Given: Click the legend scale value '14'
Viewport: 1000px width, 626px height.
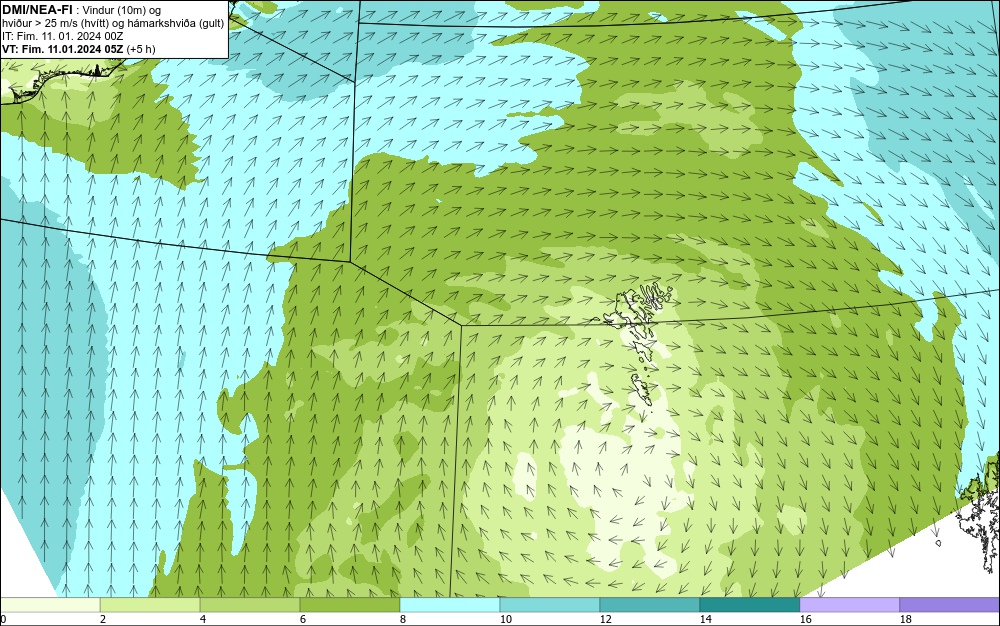Looking at the screenshot, I should point(705,619).
